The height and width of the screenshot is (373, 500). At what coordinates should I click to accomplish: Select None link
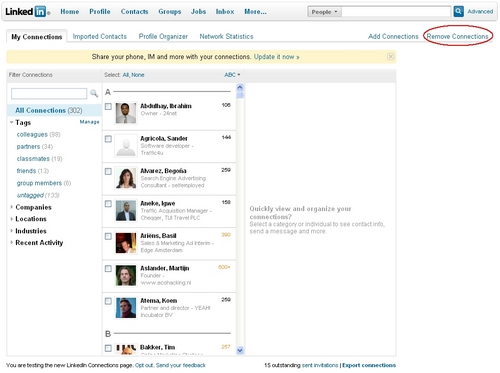[x=138, y=75]
